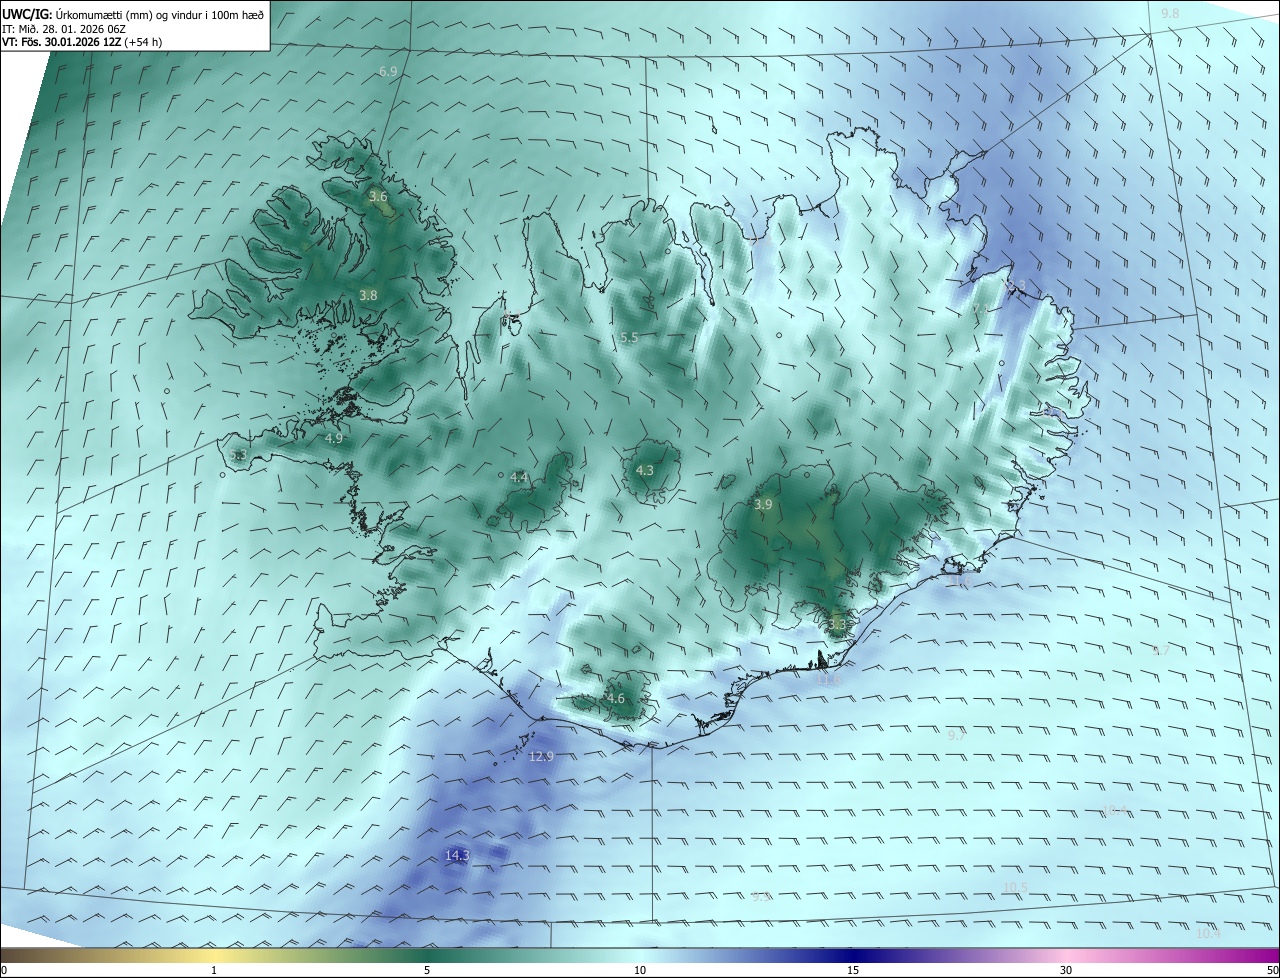Click the 5.3 value at the peninsula tip

coord(238,456)
